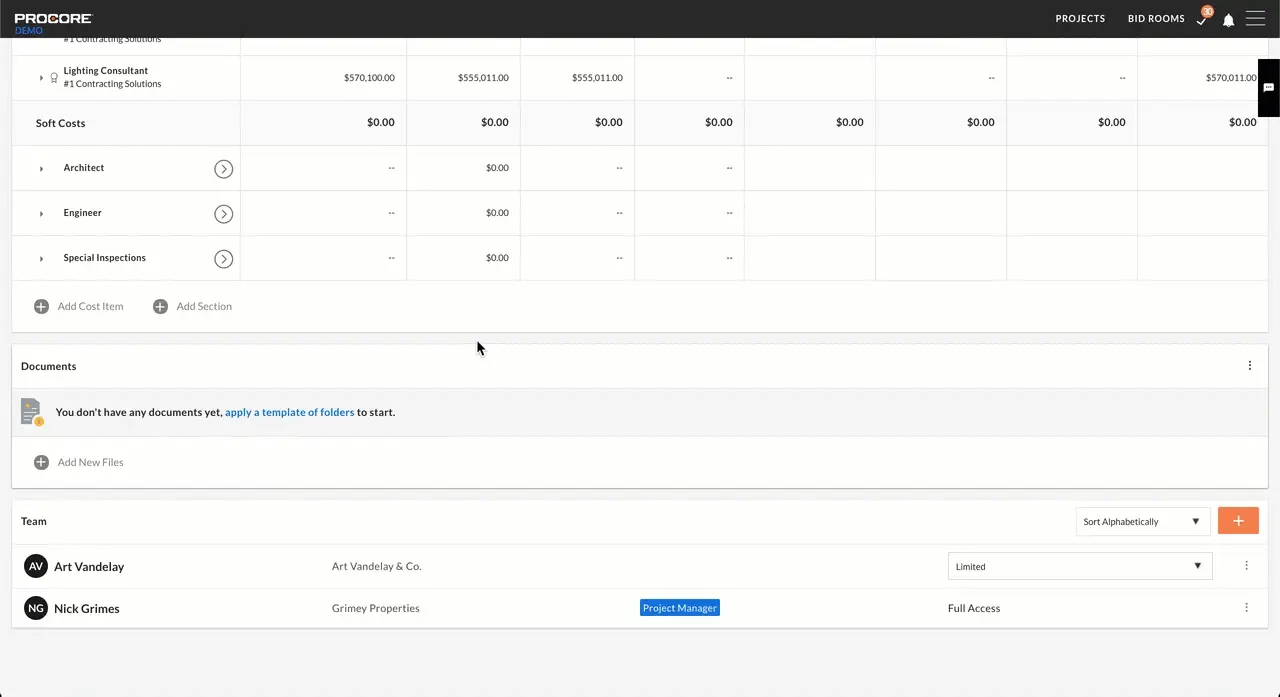This screenshot has width=1280, height=697.
Task: Click the Team section title
Action: pos(34,521)
